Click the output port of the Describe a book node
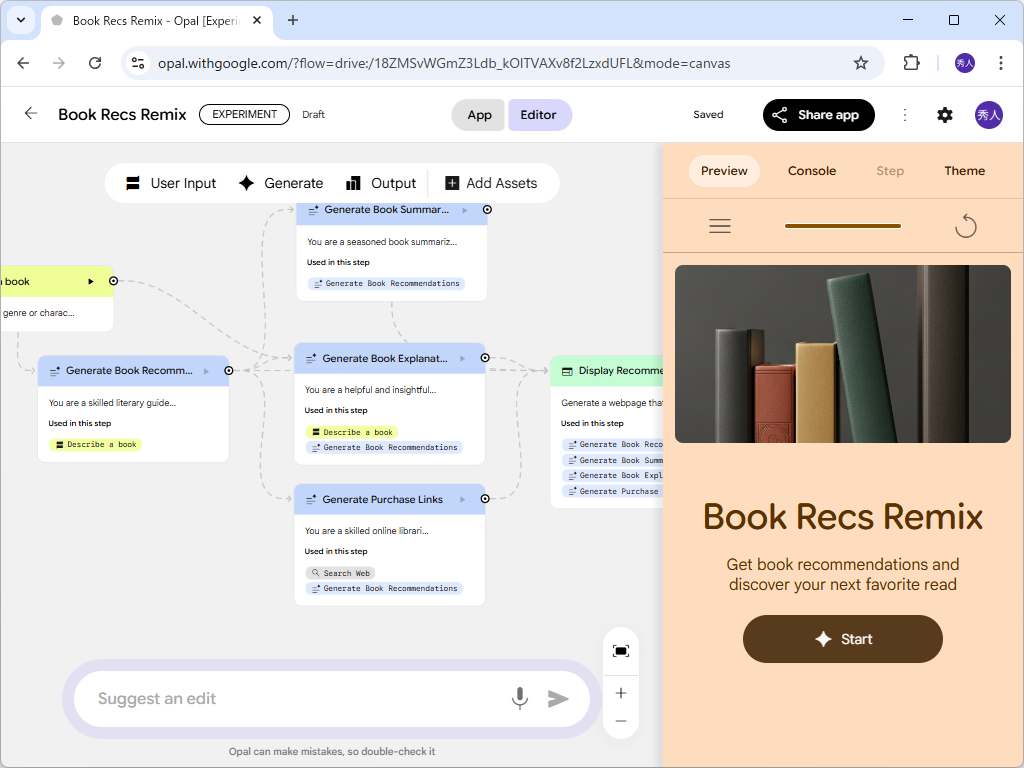The image size is (1024, 768). pos(113,281)
